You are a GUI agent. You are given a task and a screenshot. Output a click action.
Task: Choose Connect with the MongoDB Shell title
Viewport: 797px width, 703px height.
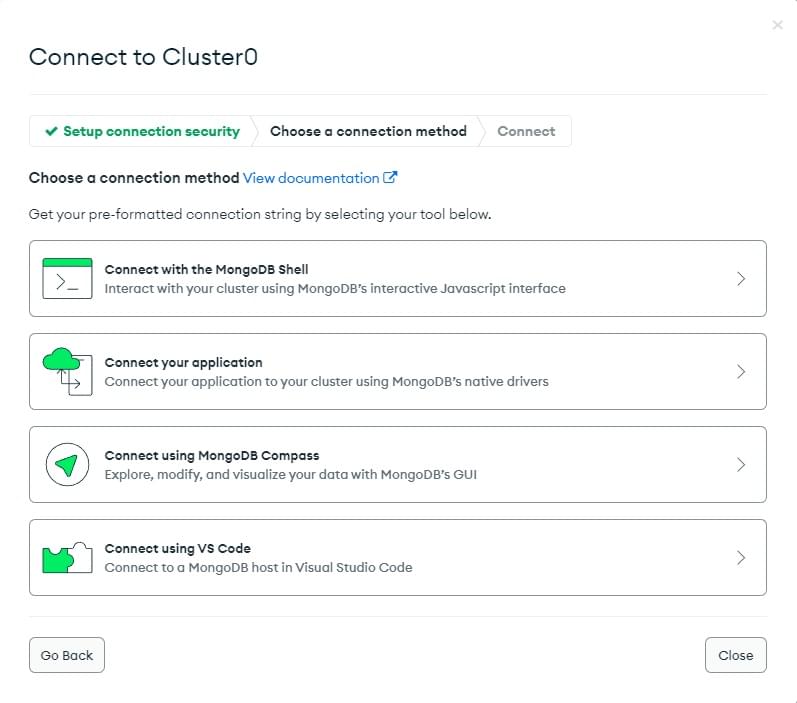pyautogui.click(x=206, y=269)
